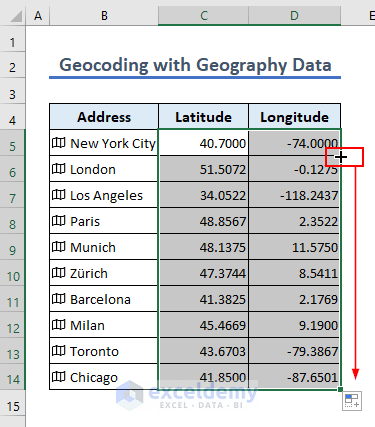
Task: Select column D header
Action: 294,15
